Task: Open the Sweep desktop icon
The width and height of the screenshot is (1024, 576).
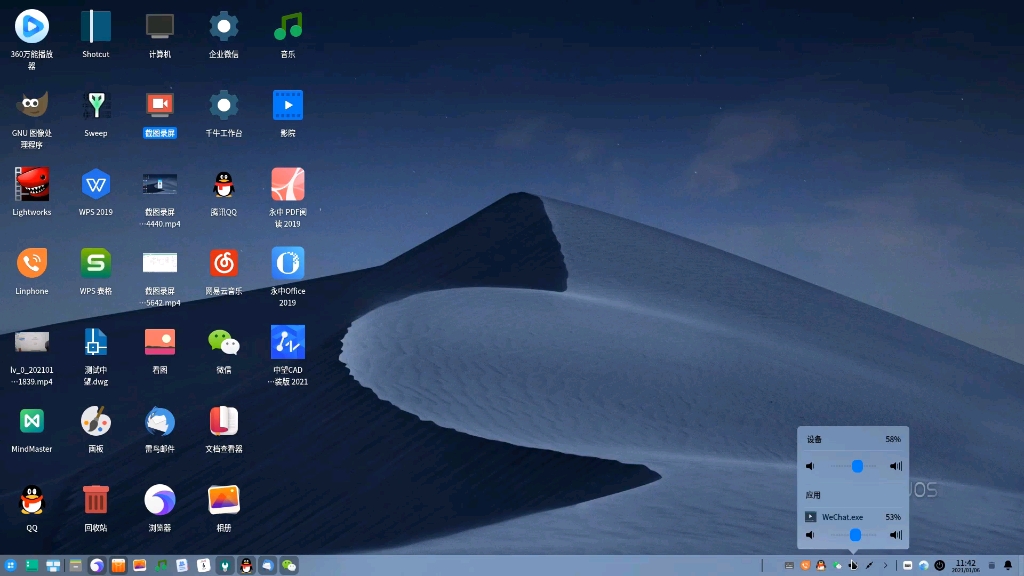Action: click(x=96, y=105)
